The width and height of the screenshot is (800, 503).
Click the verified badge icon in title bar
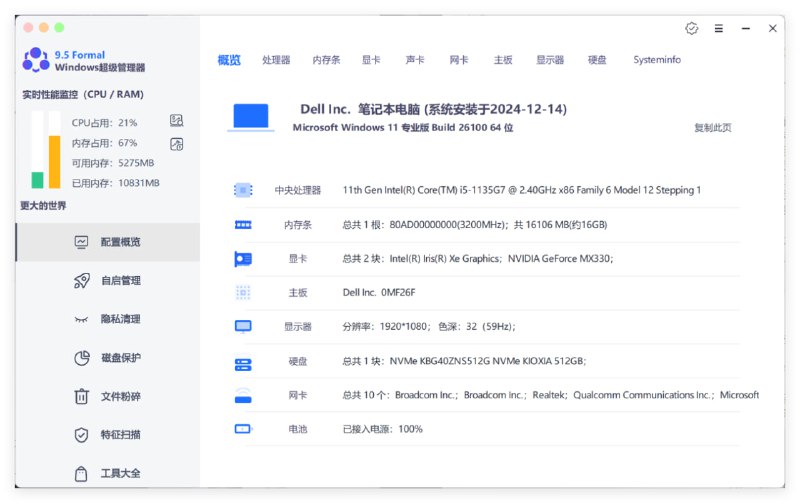[x=692, y=29]
